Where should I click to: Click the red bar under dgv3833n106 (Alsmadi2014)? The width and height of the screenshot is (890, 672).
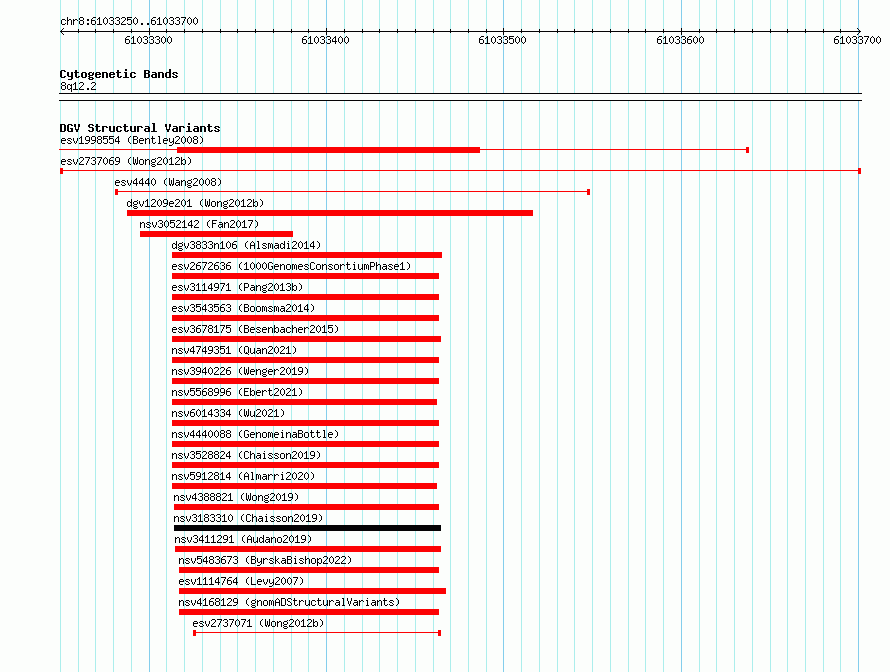(x=307, y=255)
